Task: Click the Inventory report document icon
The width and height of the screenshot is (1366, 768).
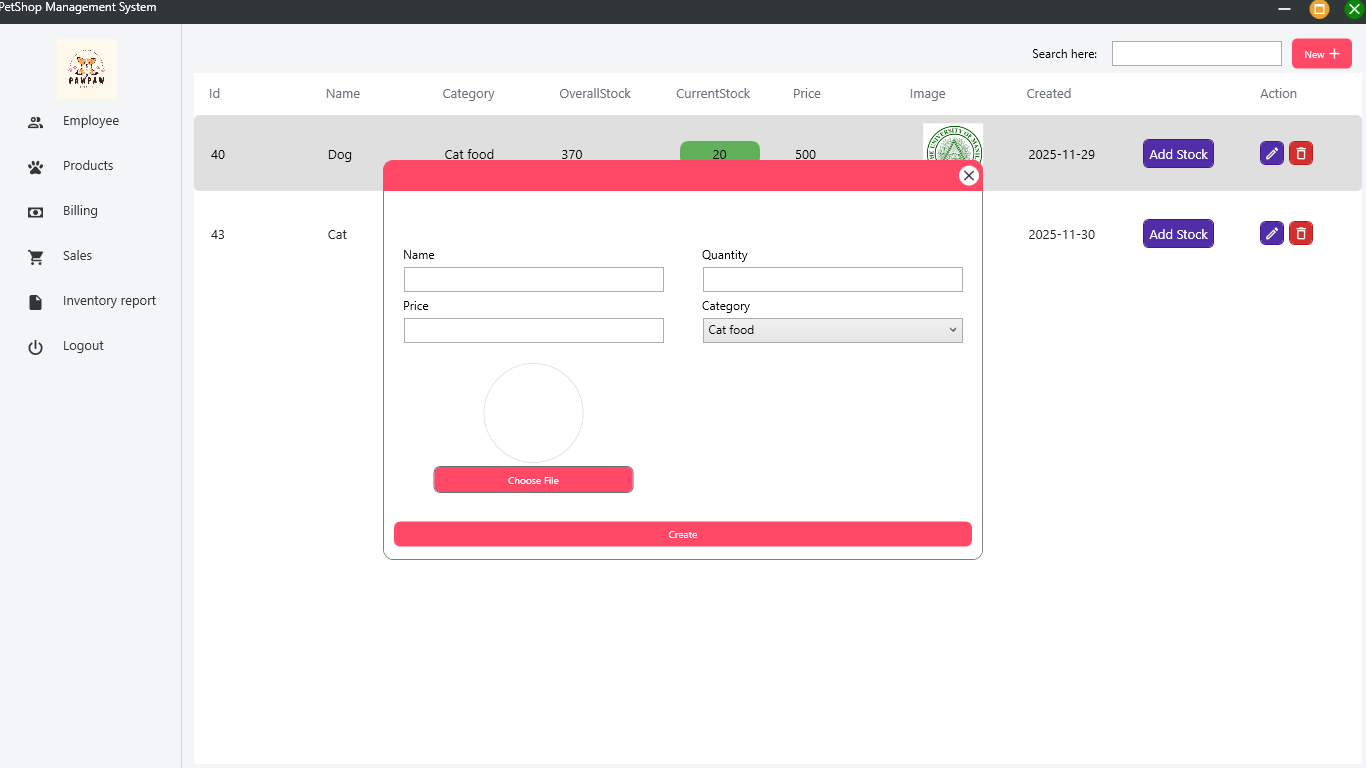Action: pos(36,302)
